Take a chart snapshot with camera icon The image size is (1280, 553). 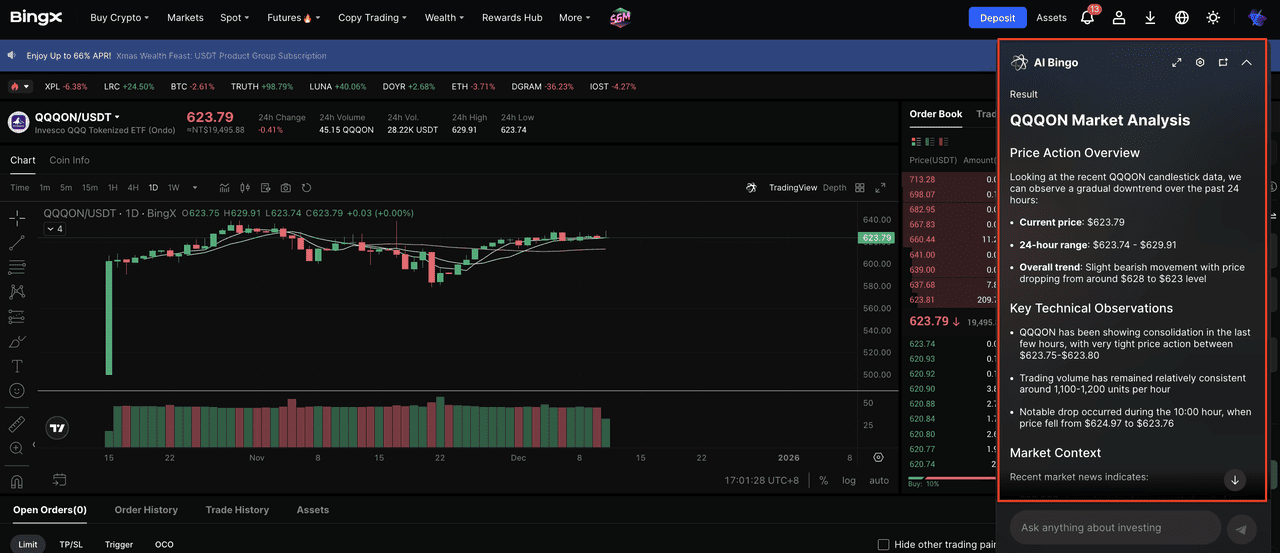click(x=286, y=188)
